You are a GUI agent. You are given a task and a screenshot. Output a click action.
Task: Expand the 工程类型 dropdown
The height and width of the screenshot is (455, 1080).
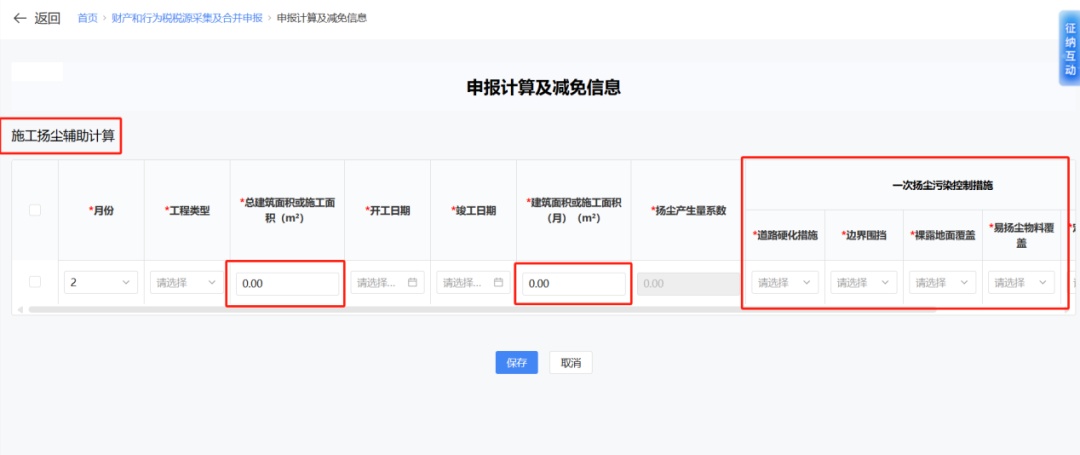click(x=187, y=283)
